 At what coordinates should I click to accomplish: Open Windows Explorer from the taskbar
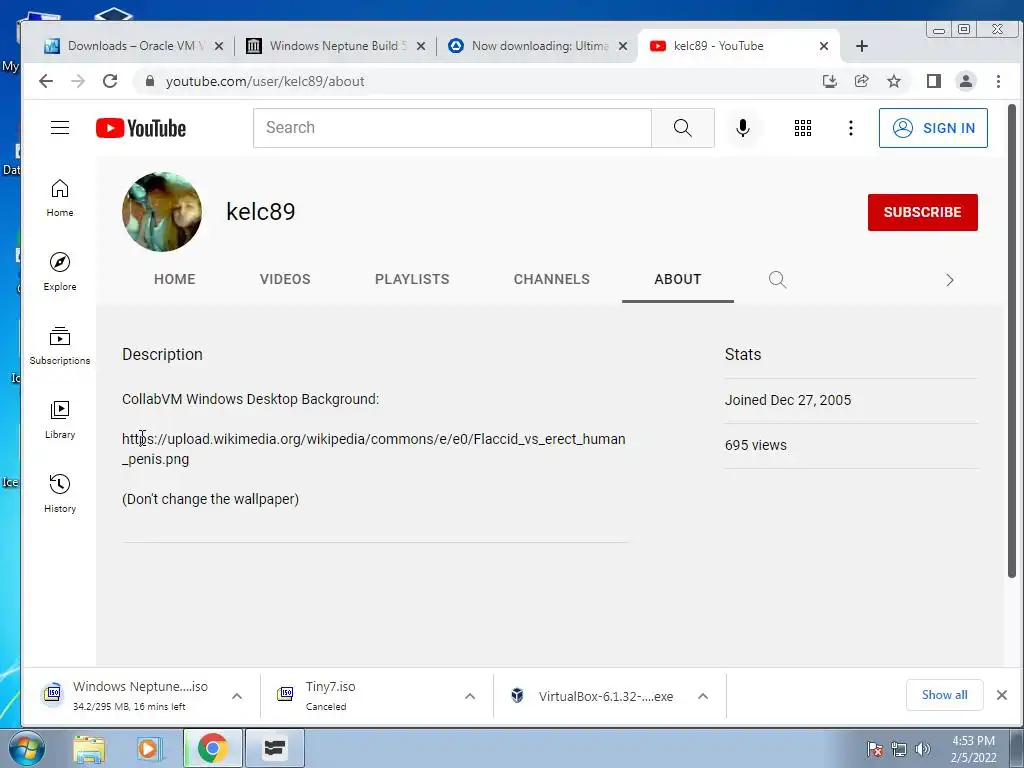coord(89,748)
